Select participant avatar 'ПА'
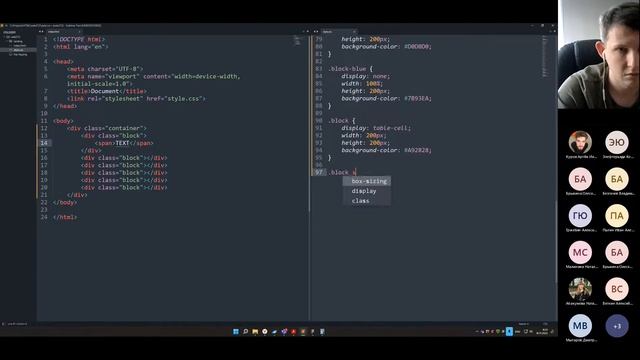Image resolution: width=640 pixels, height=360 pixels. tap(617, 216)
